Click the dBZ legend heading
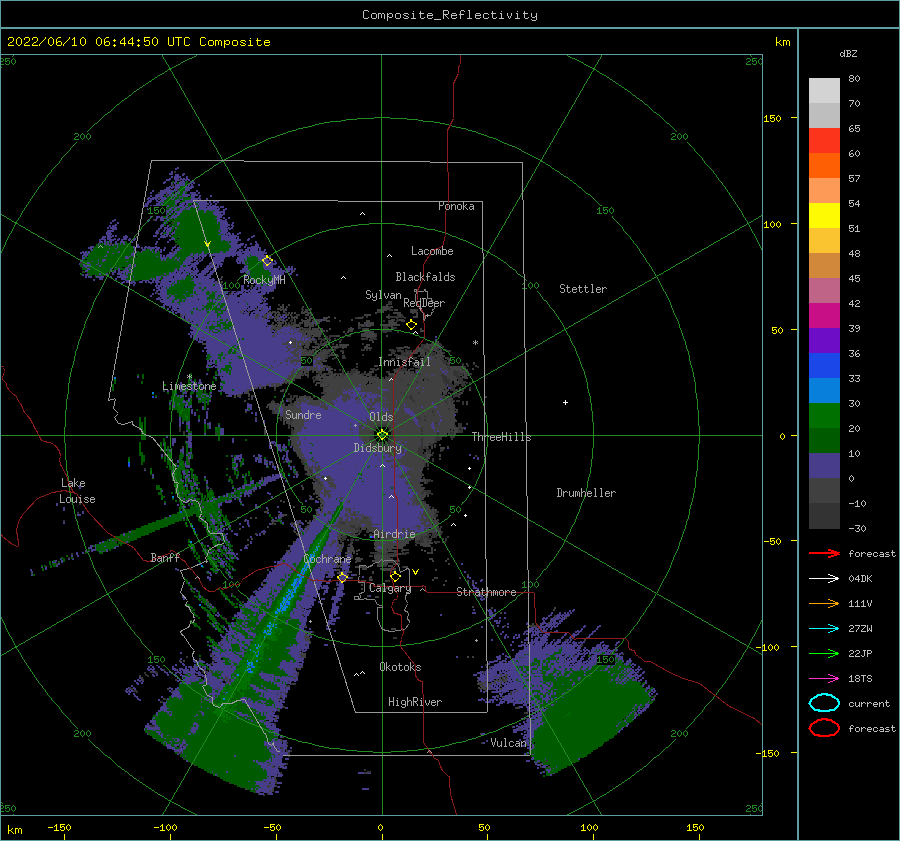This screenshot has width=900, height=841. (848, 53)
